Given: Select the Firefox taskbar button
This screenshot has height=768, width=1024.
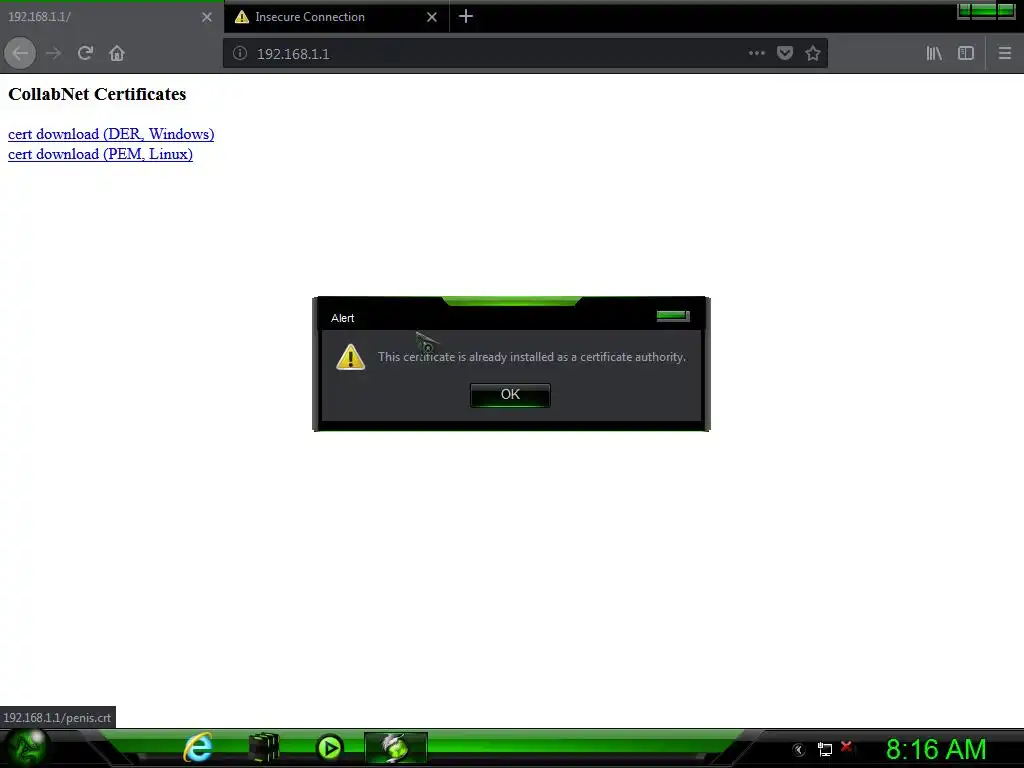Looking at the screenshot, I should click(396, 748).
